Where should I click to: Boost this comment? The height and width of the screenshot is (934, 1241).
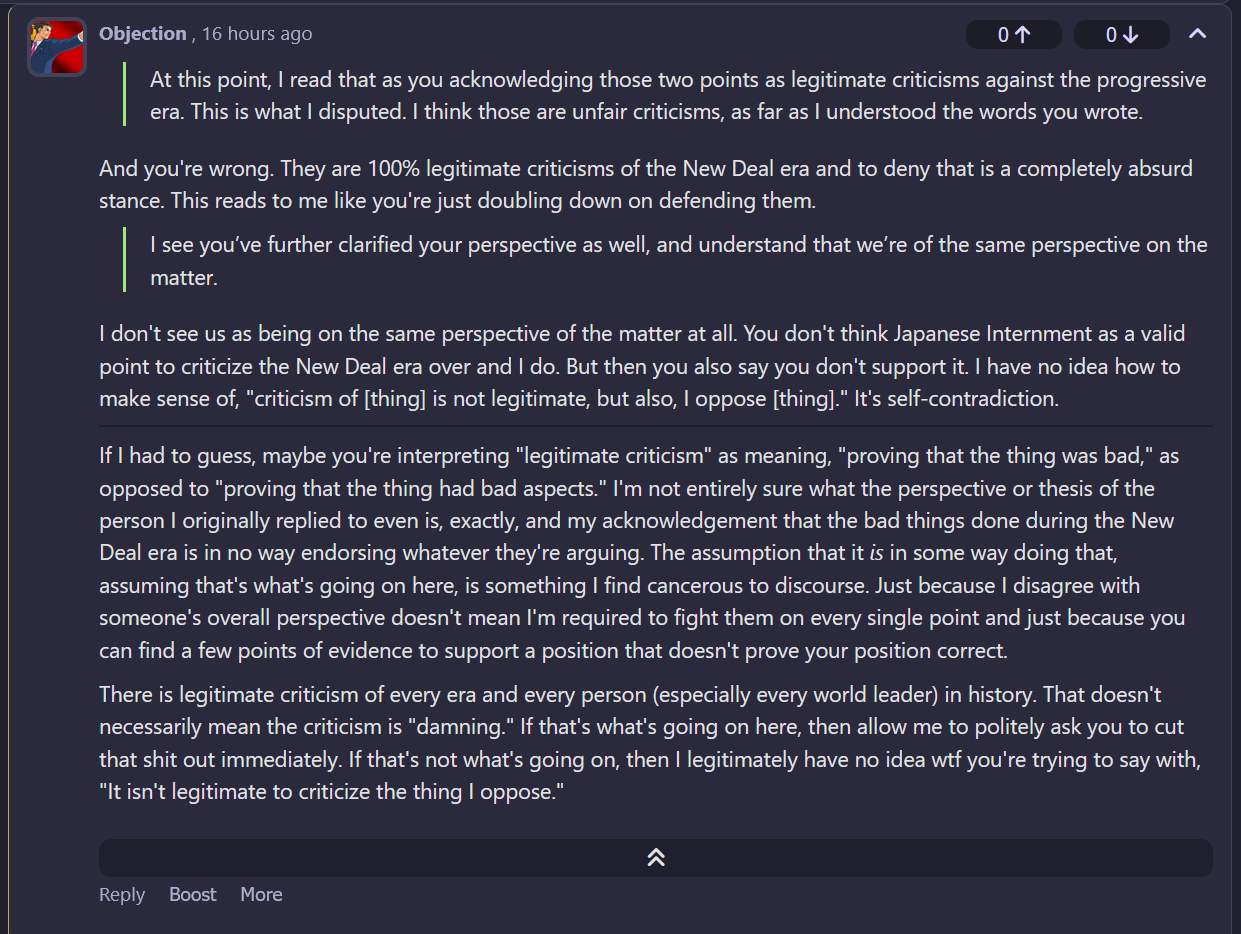192,894
